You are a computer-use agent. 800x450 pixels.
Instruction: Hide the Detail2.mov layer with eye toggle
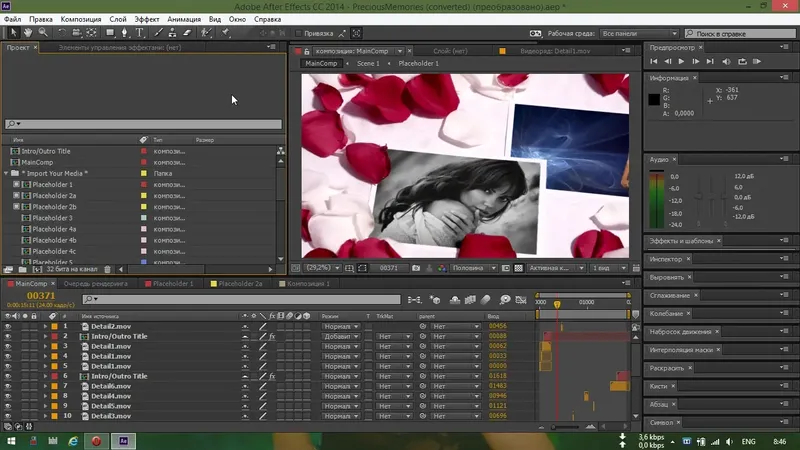[x=8, y=326]
